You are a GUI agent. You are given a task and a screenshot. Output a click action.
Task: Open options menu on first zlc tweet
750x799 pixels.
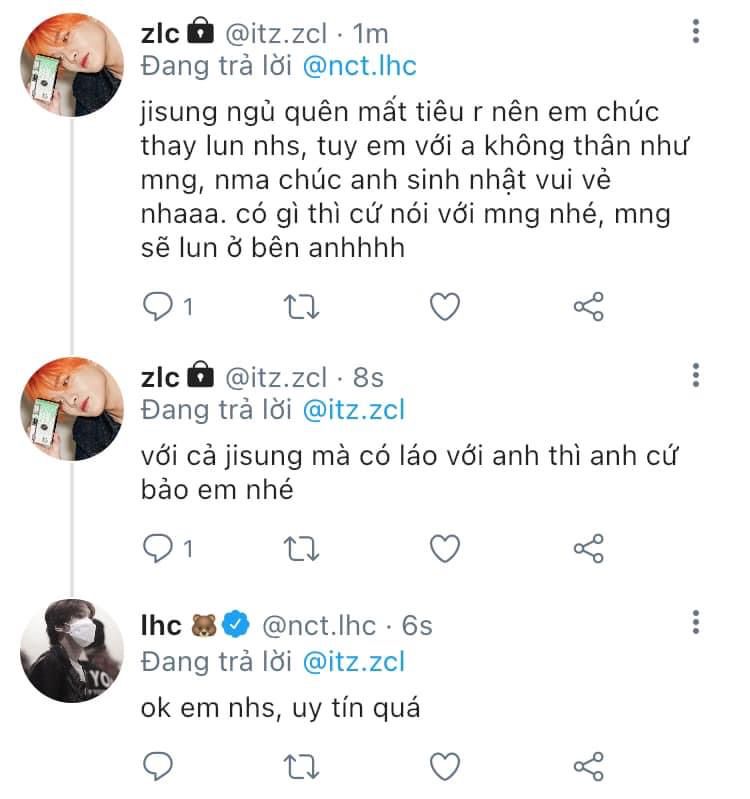pos(695,32)
